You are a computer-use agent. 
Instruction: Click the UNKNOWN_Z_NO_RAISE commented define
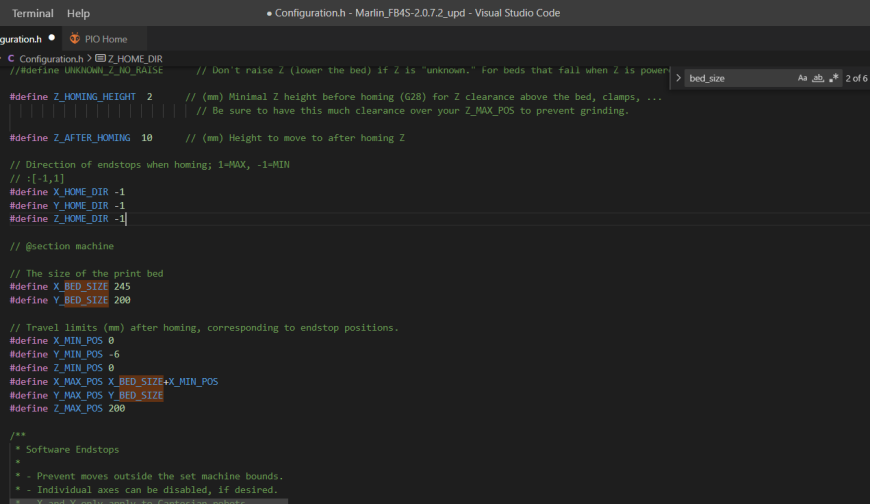click(87, 70)
